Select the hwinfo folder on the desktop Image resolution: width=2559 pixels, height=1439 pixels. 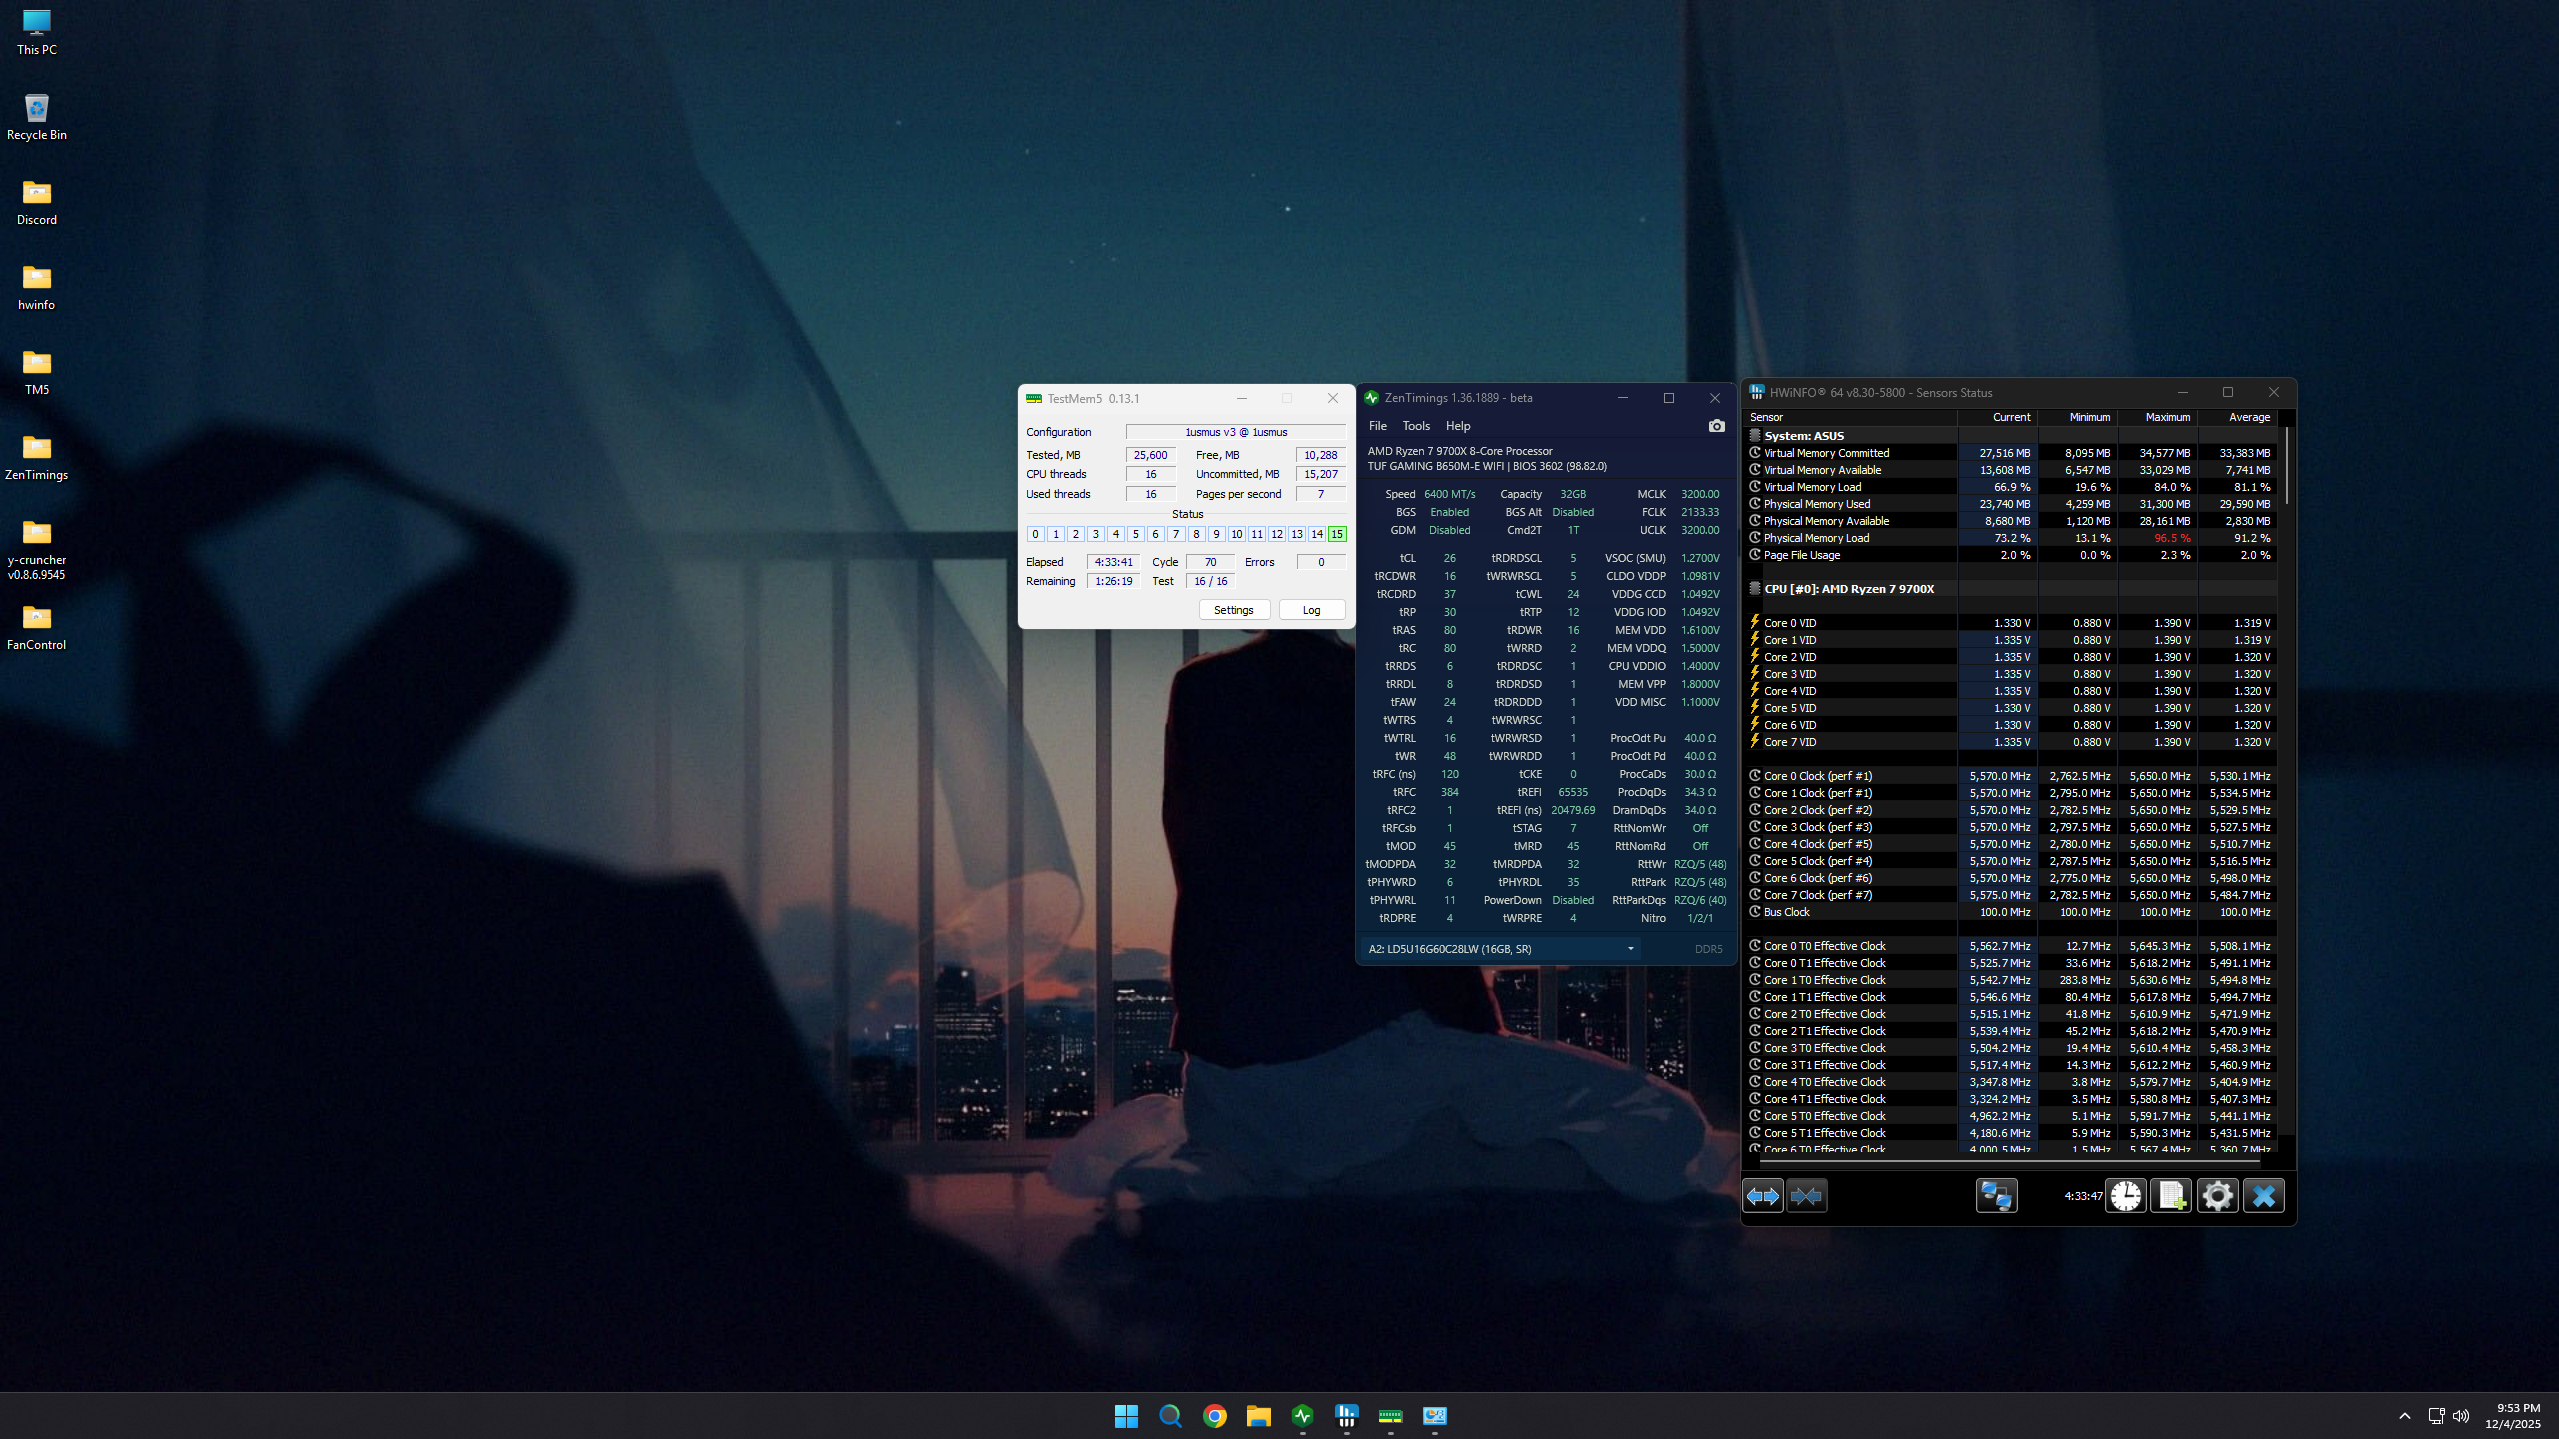pyautogui.click(x=37, y=287)
